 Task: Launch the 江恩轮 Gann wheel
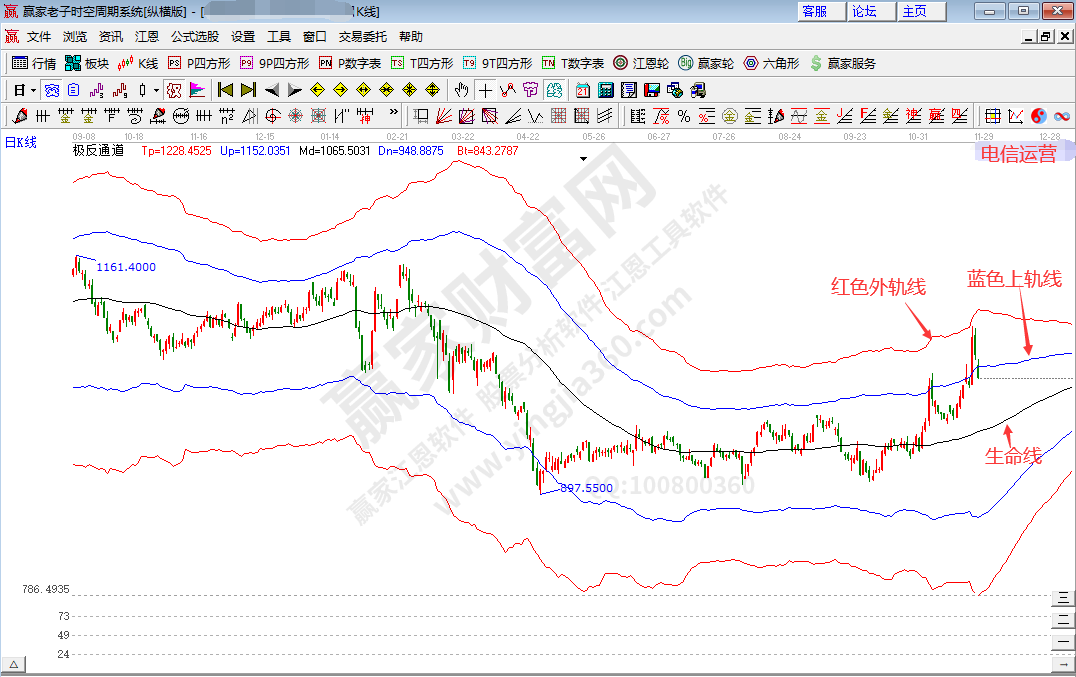[x=641, y=63]
